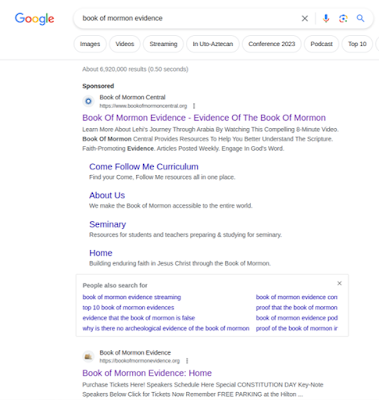Click the Book of Mormon Evidence: Home result
Viewport: 379px width, 400px height.
pyautogui.click(x=147, y=373)
